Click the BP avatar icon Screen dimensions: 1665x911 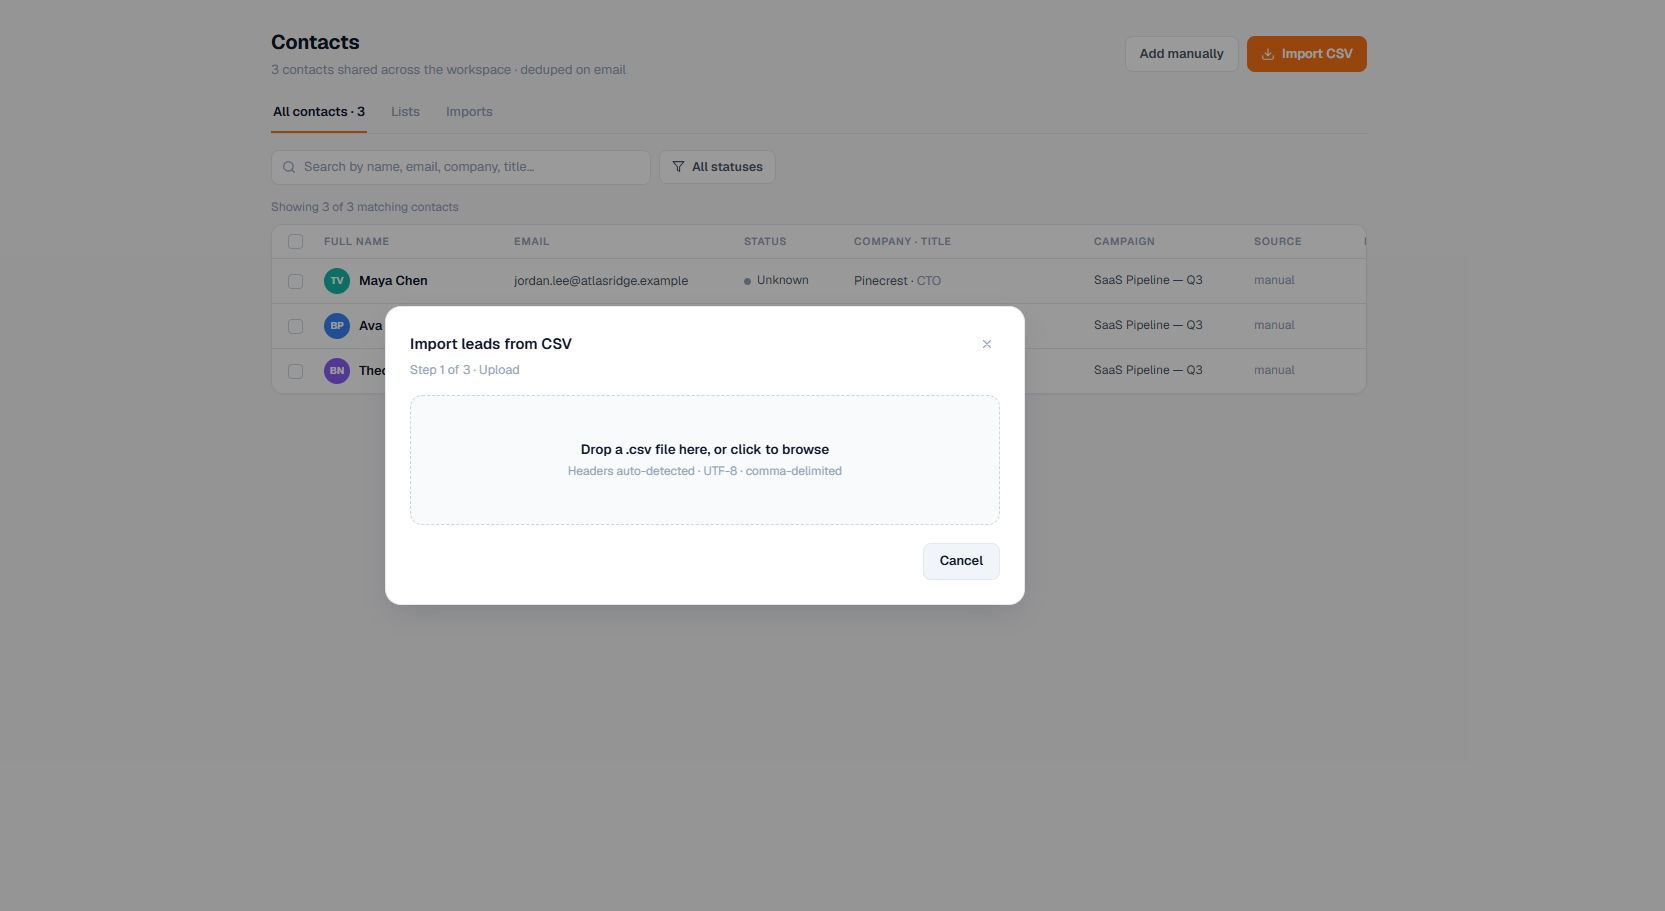tap(337, 326)
